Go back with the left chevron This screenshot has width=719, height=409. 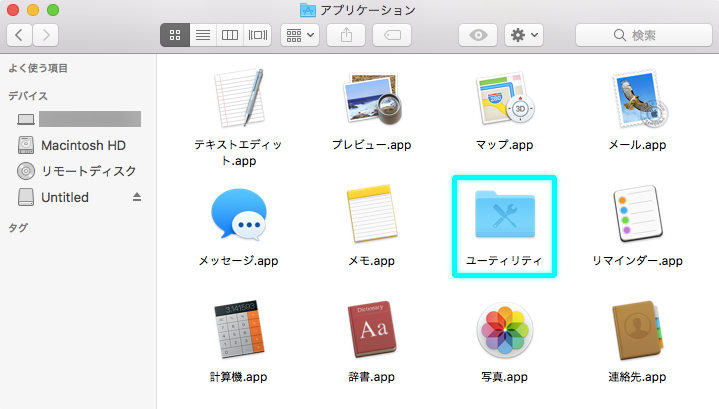point(19,35)
